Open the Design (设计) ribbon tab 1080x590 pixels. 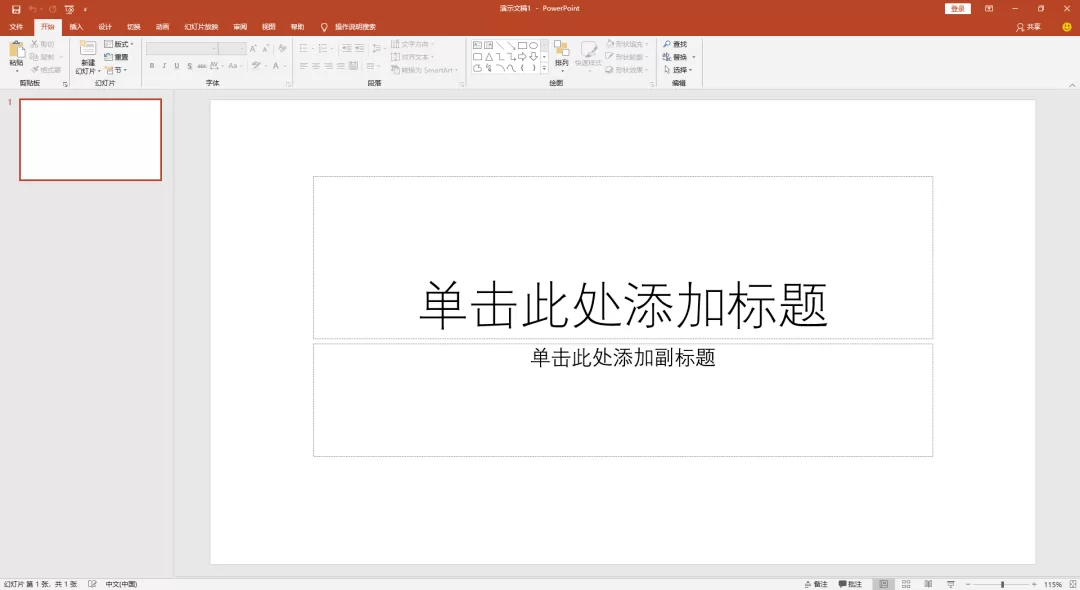point(105,26)
